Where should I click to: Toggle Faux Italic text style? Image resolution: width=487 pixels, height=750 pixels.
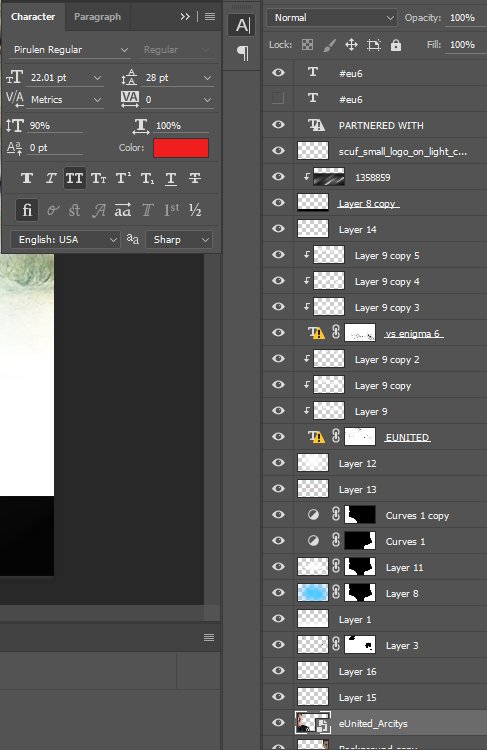pyautogui.click(x=51, y=178)
